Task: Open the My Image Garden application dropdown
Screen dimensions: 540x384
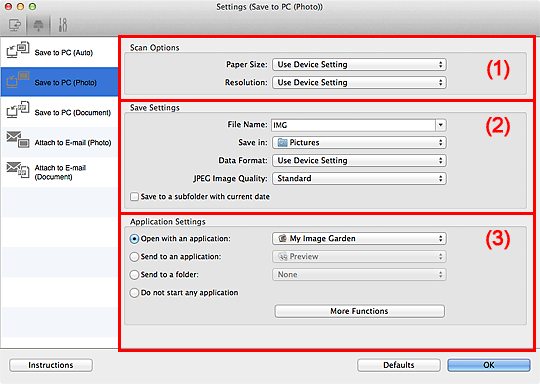Action: pyautogui.click(x=359, y=238)
